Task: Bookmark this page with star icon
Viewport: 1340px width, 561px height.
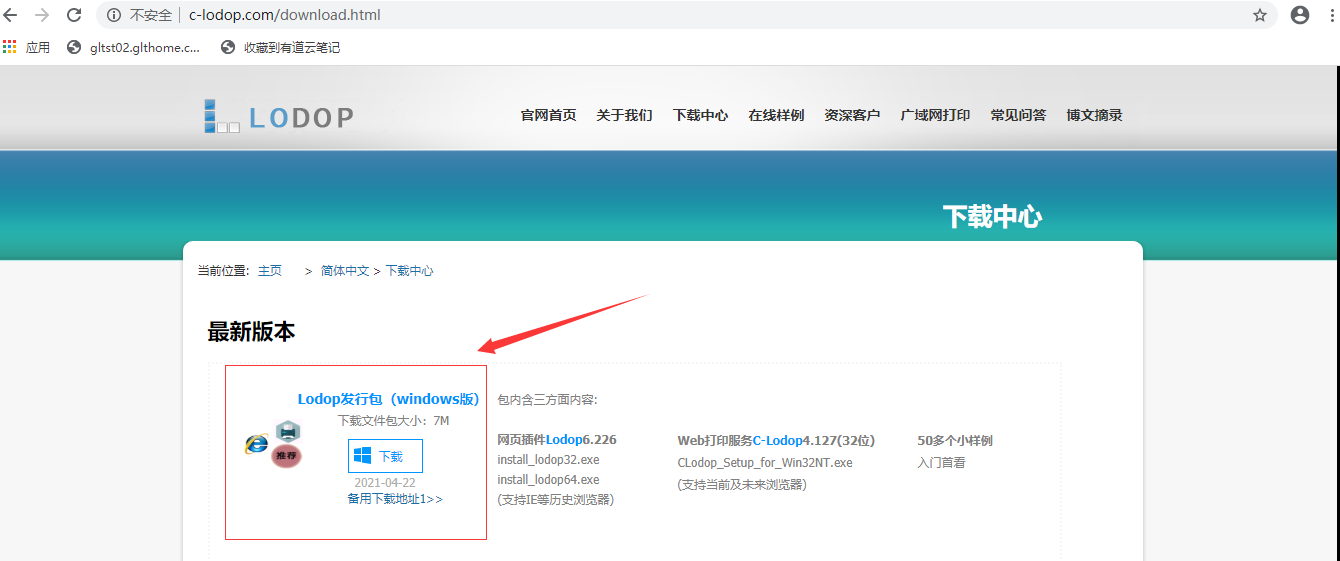Action: (x=1260, y=15)
